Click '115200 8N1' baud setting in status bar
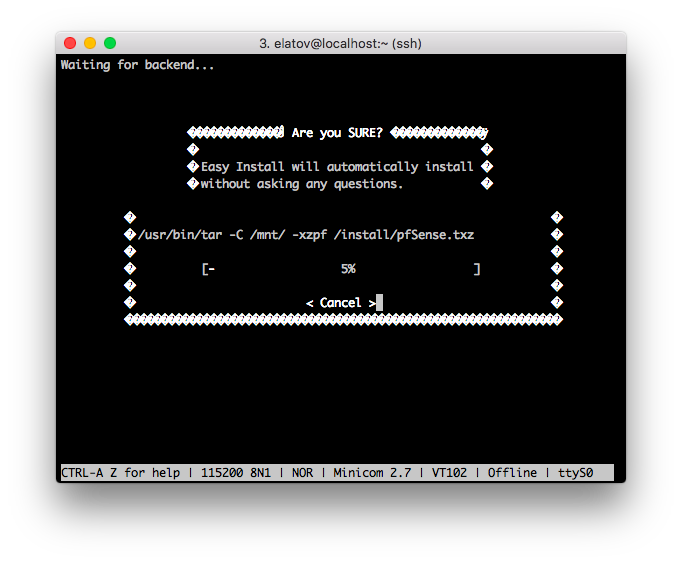Screen dimensions: 682x563 pyautogui.click(x=236, y=473)
